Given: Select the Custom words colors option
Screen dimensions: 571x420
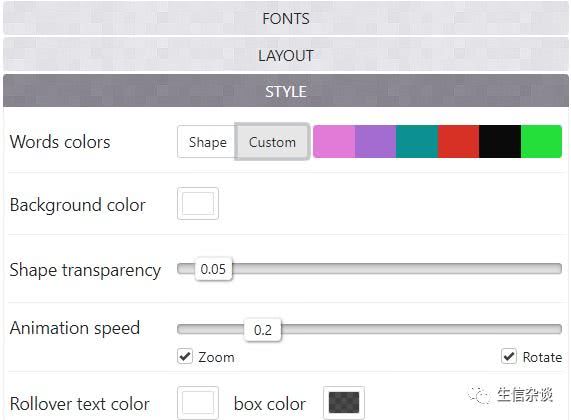Looking at the screenshot, I should (x=272, y=142).
